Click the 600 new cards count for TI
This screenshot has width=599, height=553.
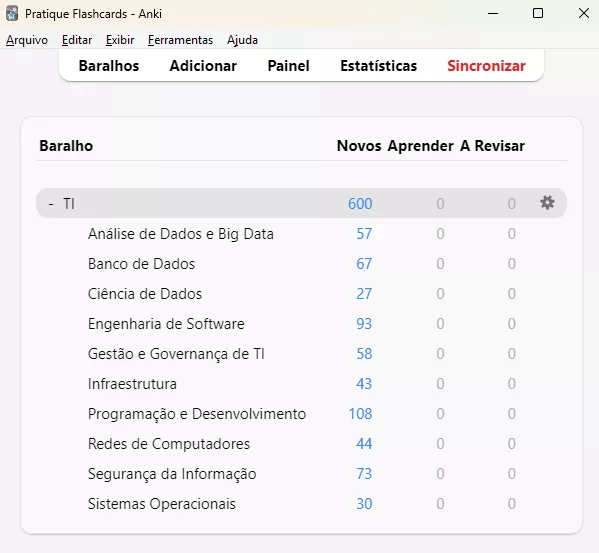pos(360,204)
